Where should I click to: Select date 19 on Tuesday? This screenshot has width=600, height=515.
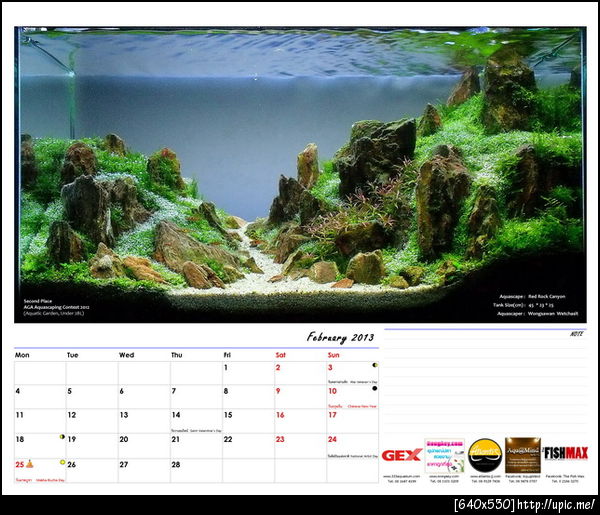(72, 439)
